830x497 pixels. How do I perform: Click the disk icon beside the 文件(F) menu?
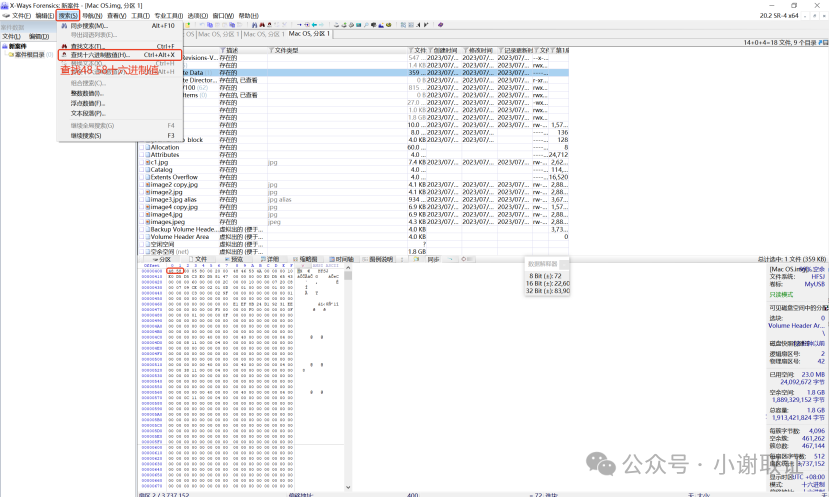click(6, 16)
